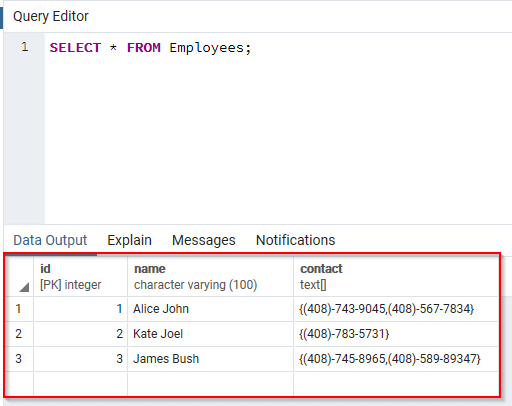512x406 pixels.
Task: Switch to the Data Output tab
Action: pyautogui.click(x=50, y=240)
